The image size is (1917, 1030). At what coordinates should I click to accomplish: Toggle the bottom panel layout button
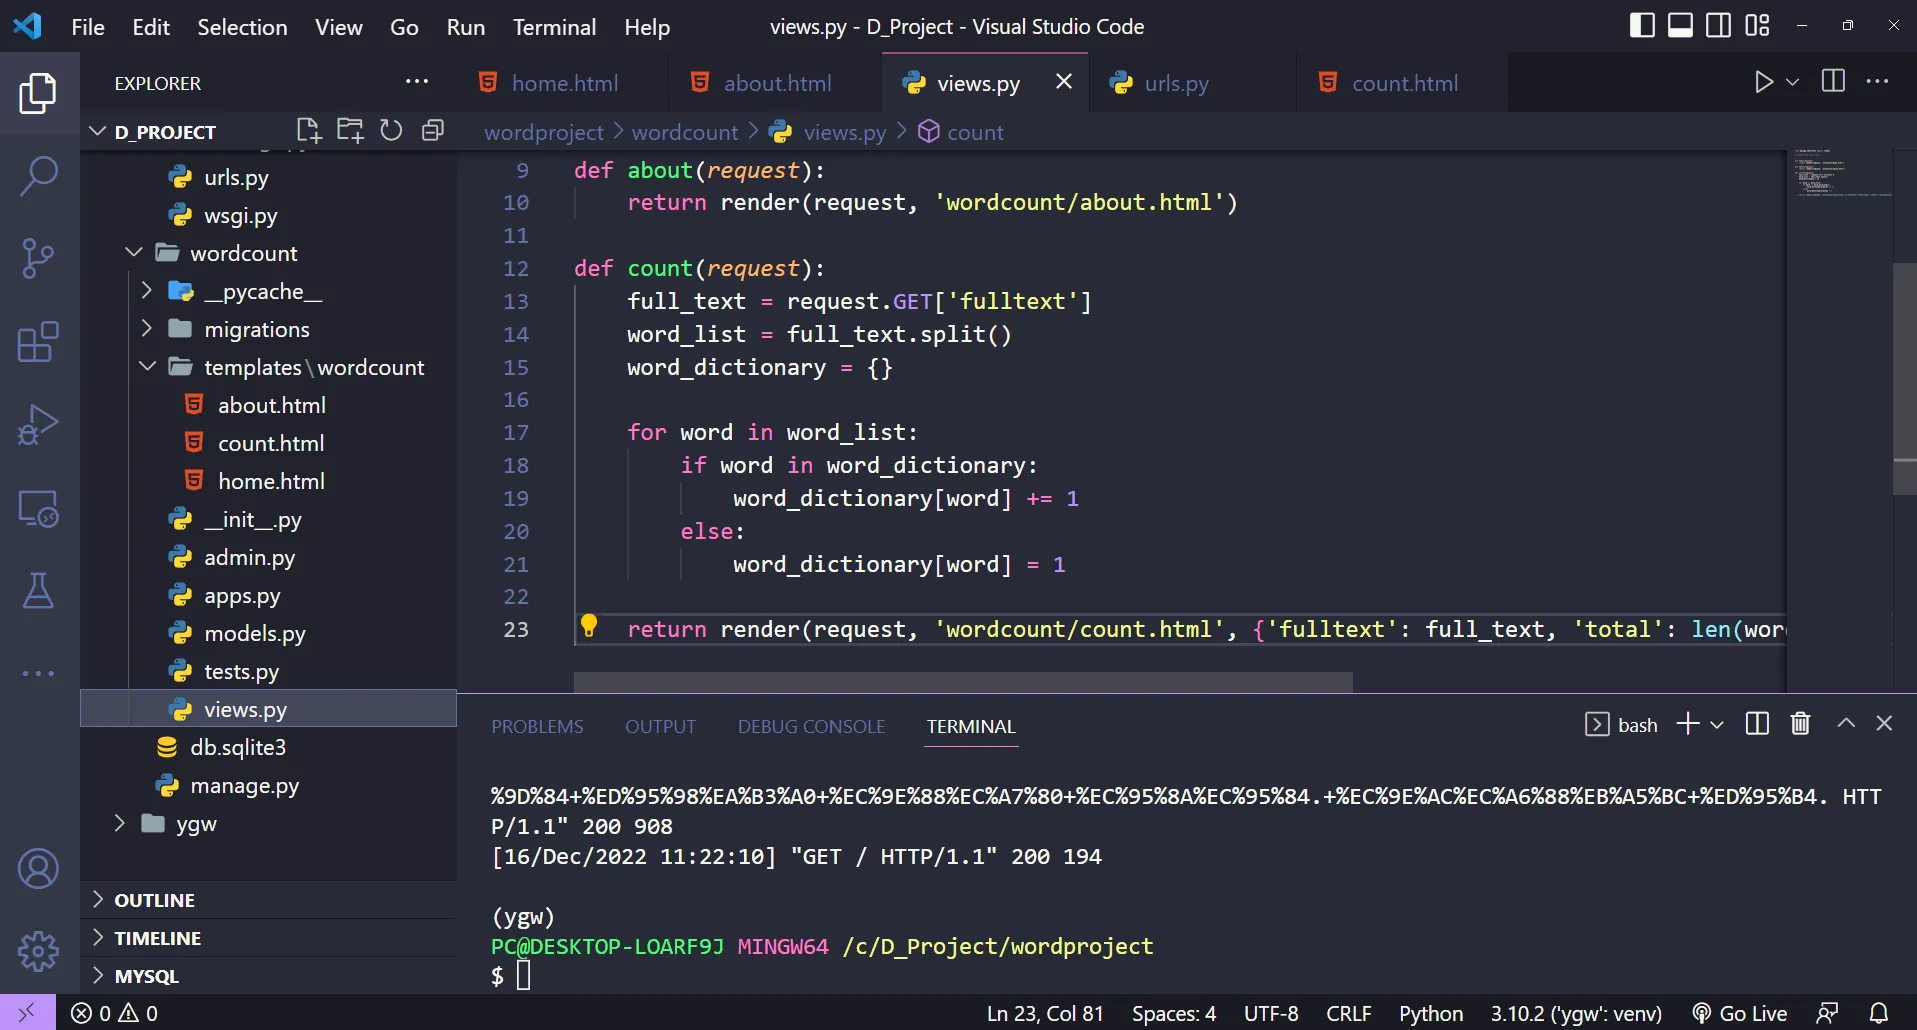pyautogui.click(x=1680, y=26)
